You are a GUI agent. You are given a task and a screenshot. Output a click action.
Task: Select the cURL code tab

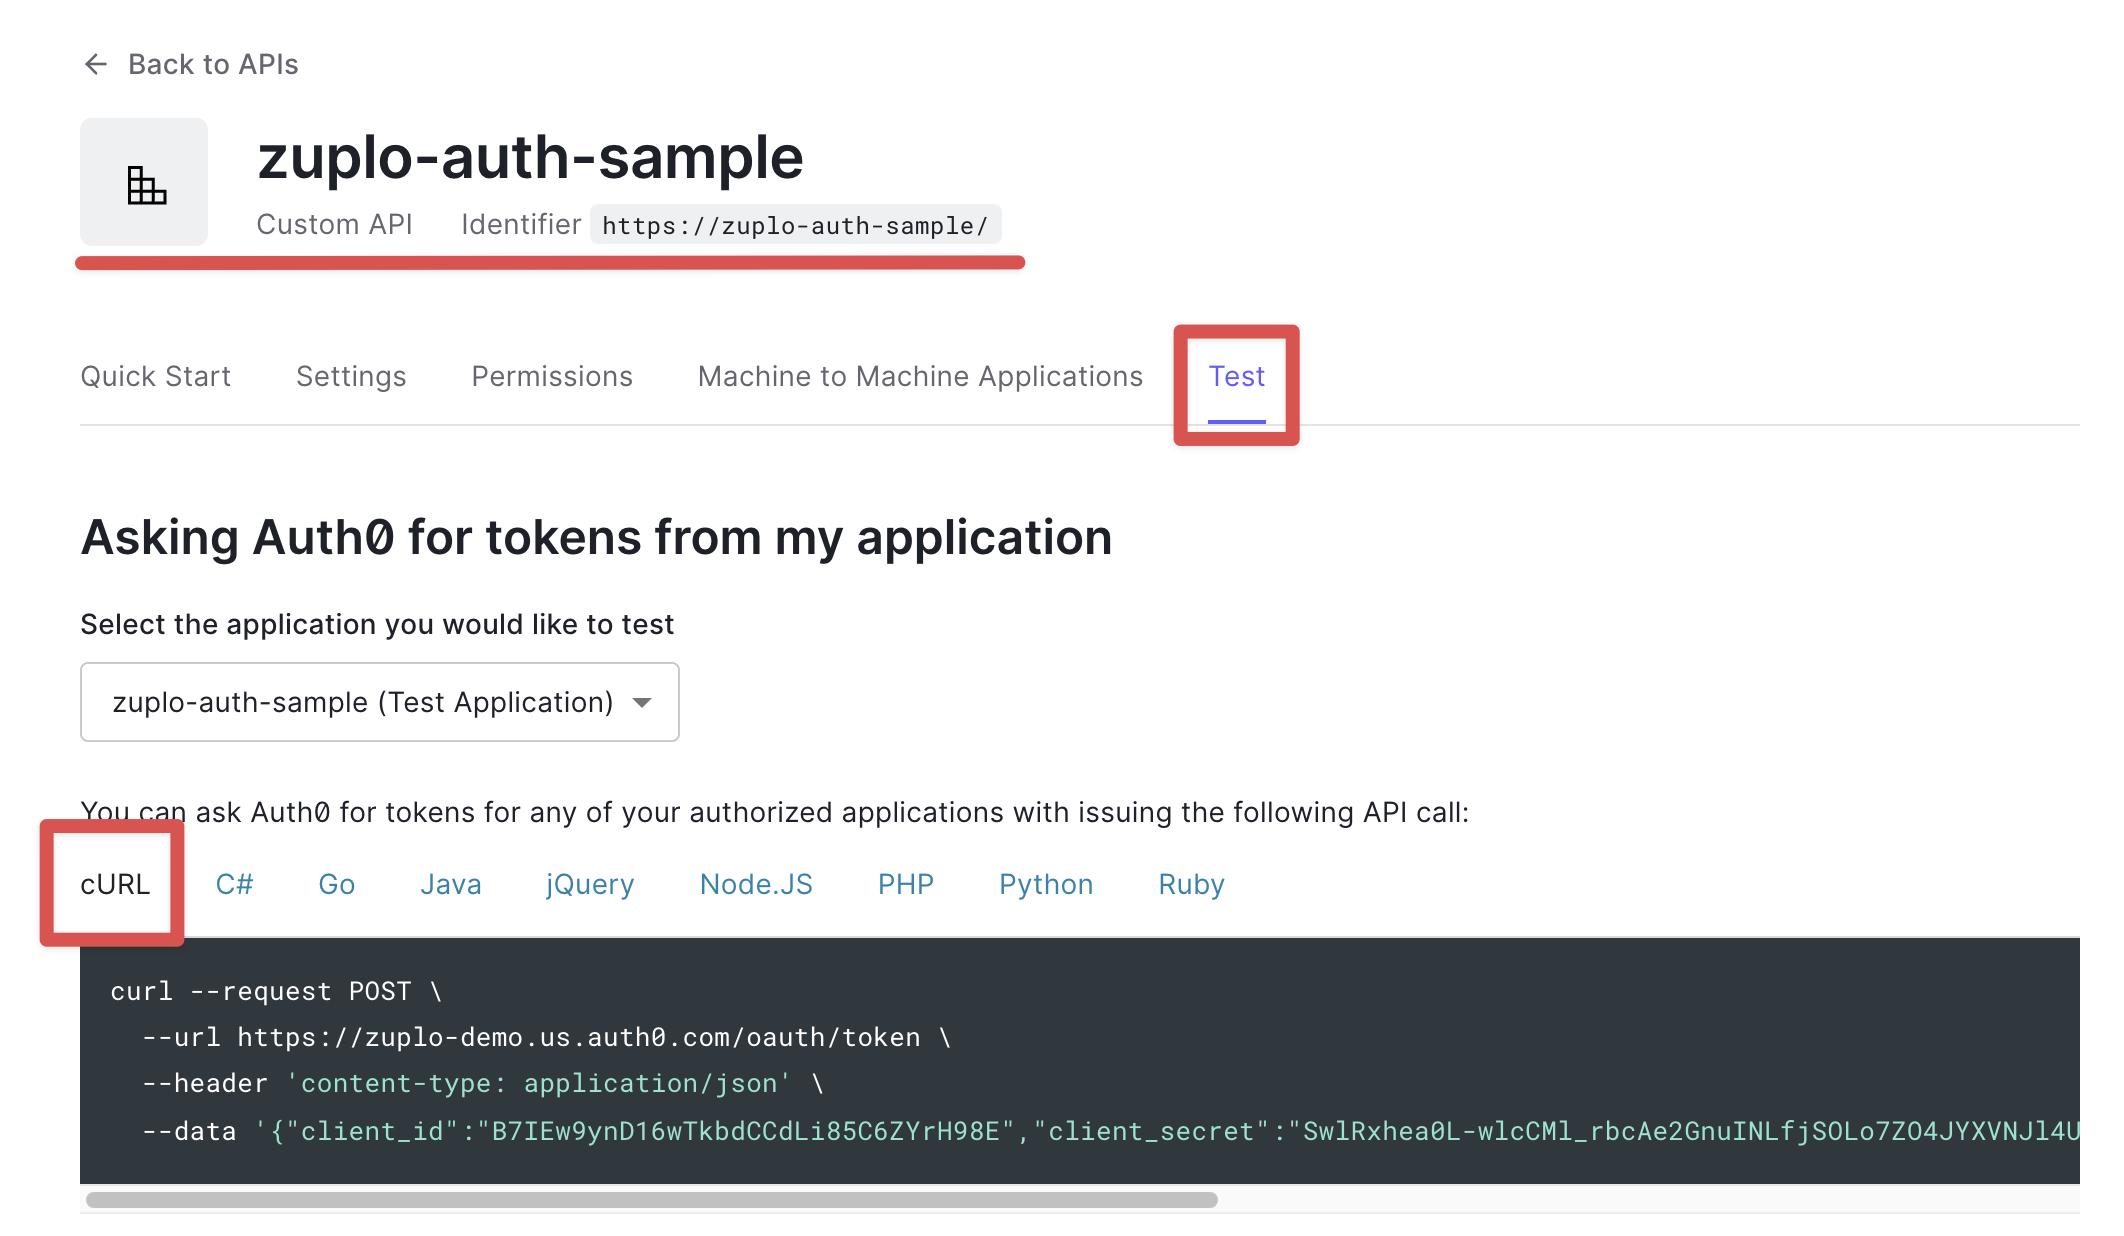click(x=115, y=884)
